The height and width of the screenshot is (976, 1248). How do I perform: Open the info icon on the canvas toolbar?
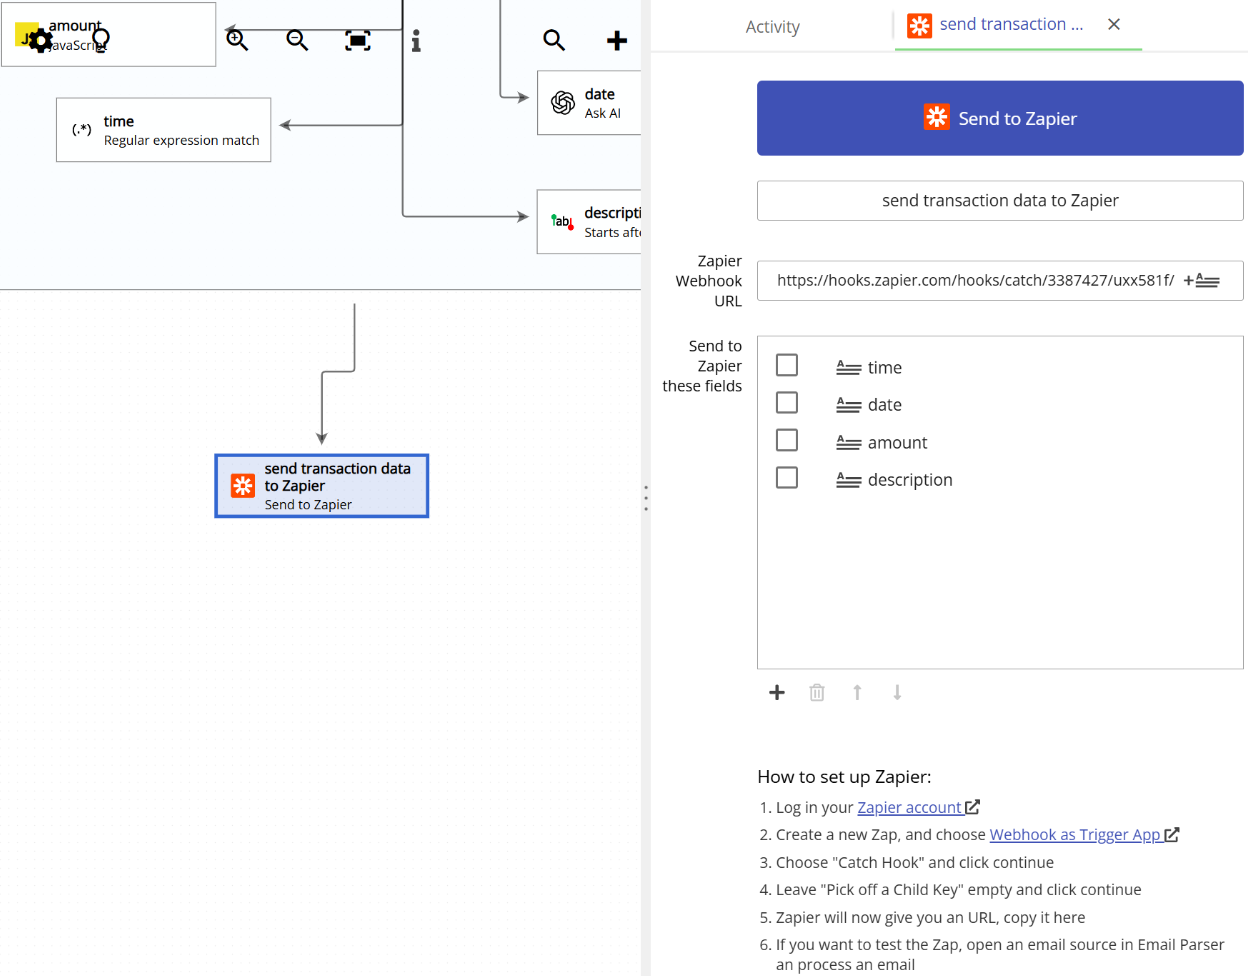coord(416,41)
